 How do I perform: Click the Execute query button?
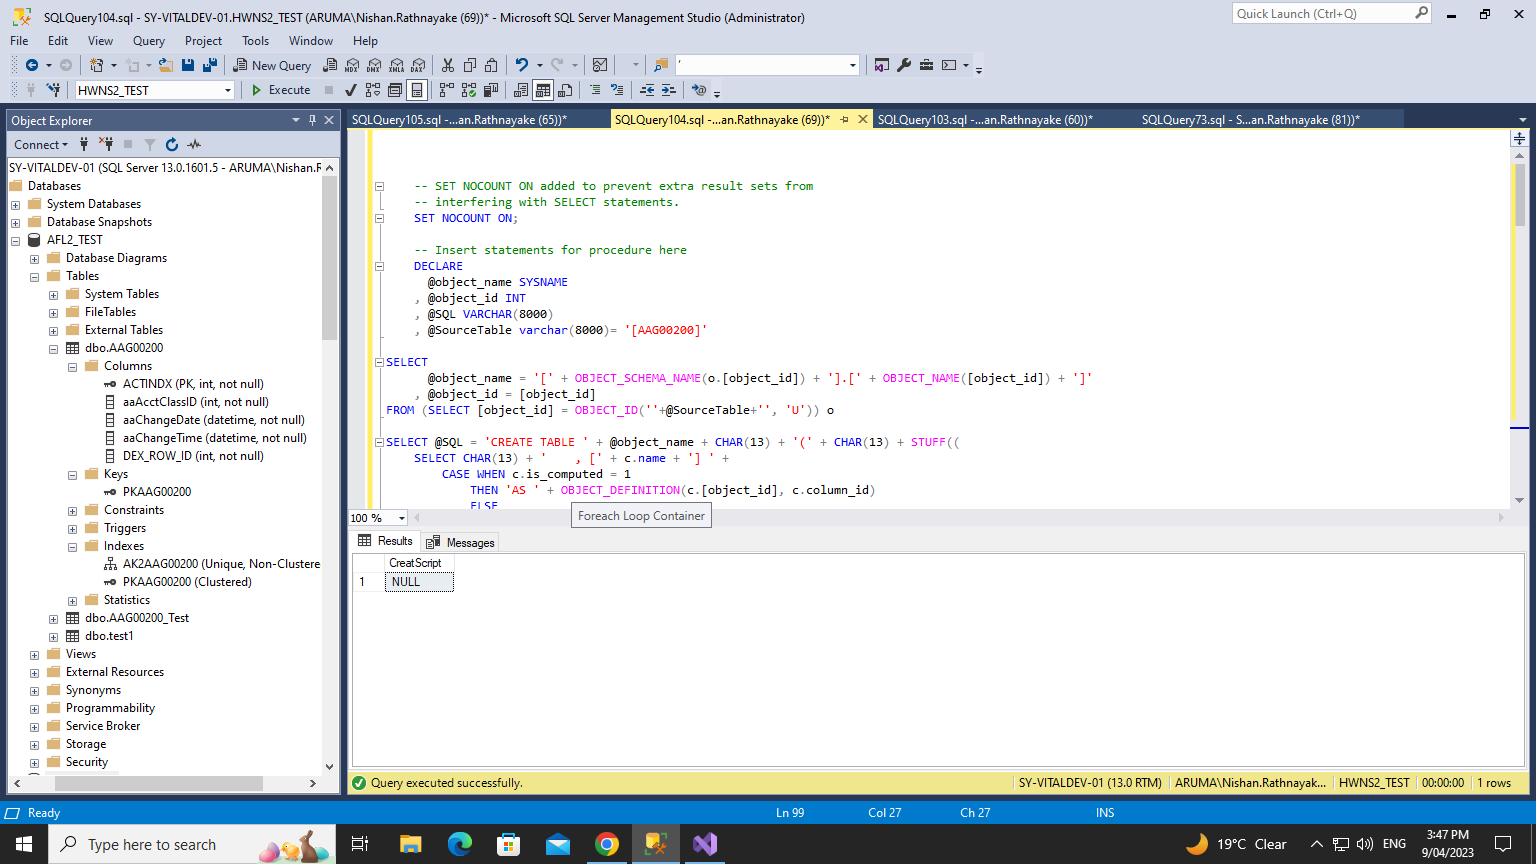pos(281,90)
